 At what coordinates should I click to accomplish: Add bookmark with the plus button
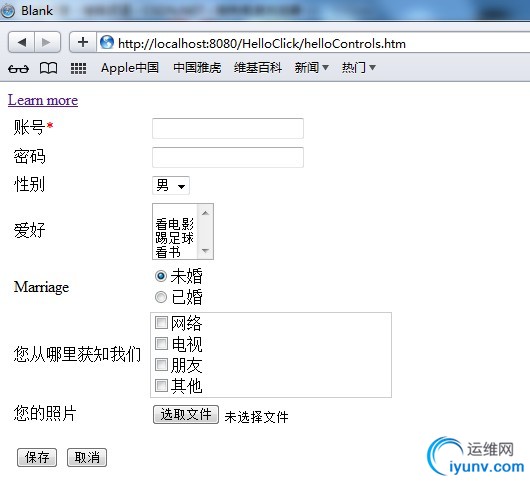(x=83, y=42)
